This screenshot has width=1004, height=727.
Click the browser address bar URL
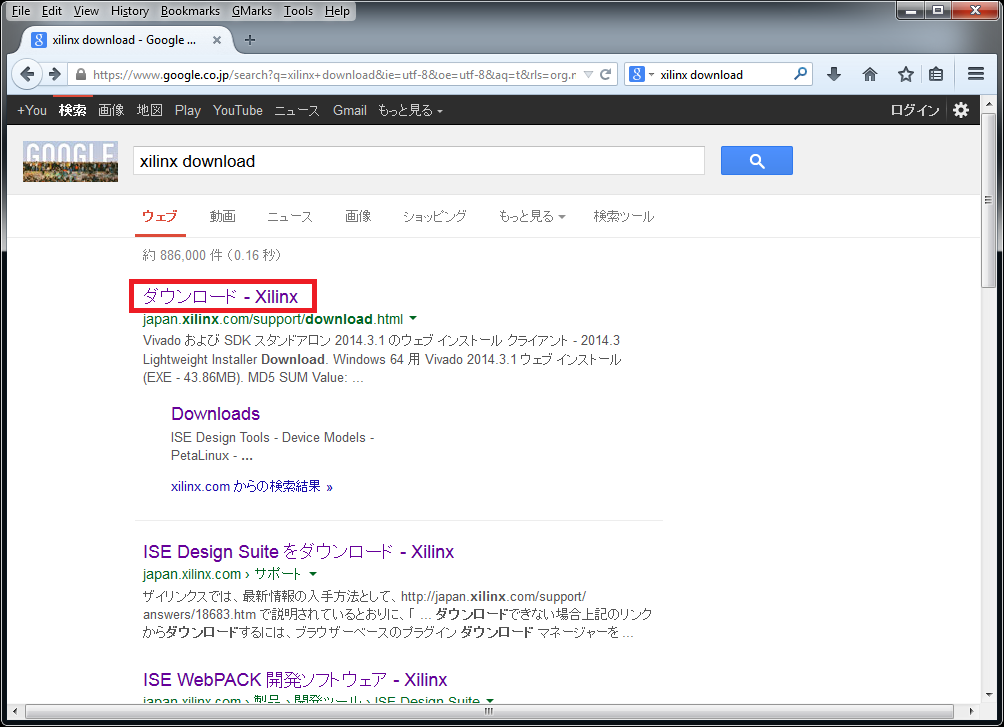point(334,75)
